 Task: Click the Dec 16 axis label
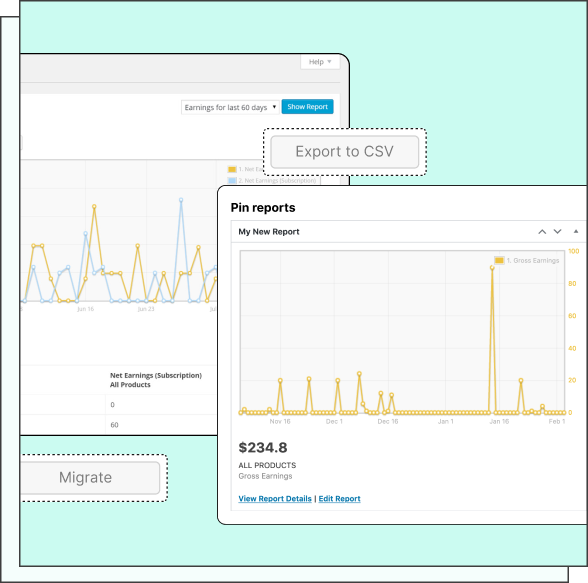388,421
